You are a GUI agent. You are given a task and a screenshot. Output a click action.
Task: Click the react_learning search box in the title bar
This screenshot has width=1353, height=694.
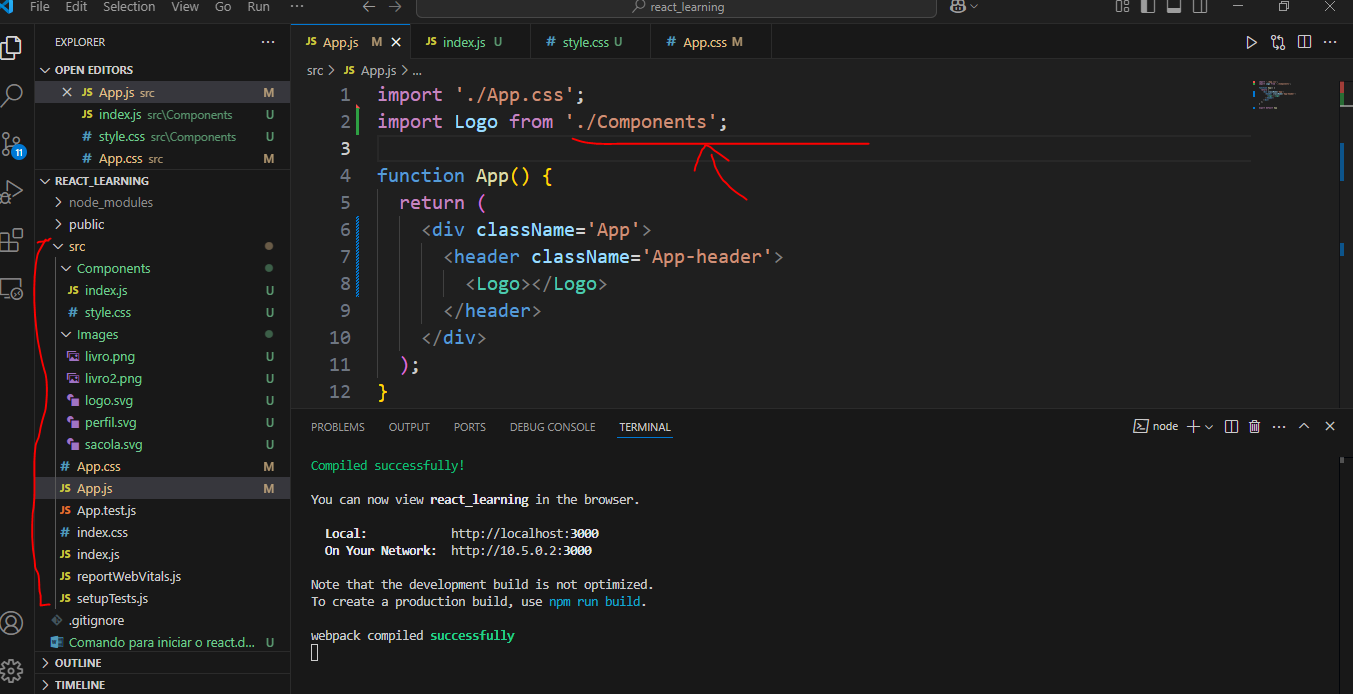click(676, 7)
